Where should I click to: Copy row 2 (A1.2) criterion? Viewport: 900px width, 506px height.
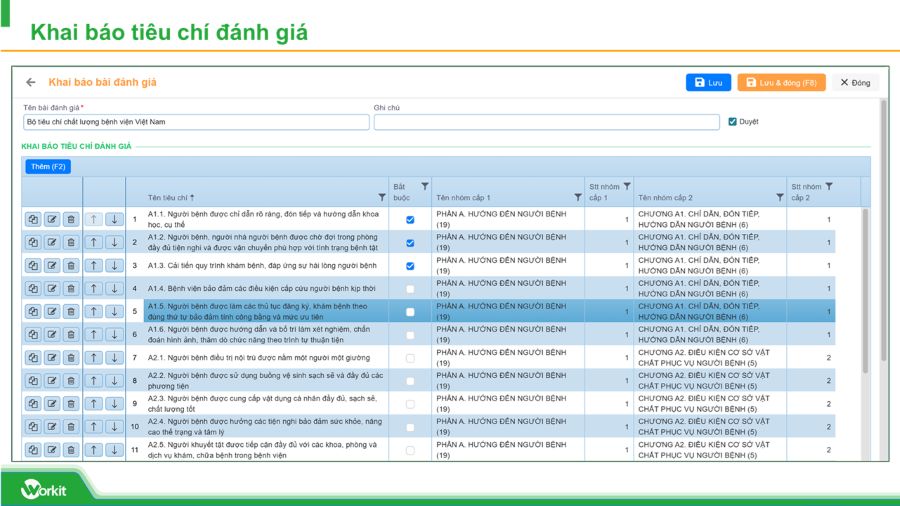(33, 242)
